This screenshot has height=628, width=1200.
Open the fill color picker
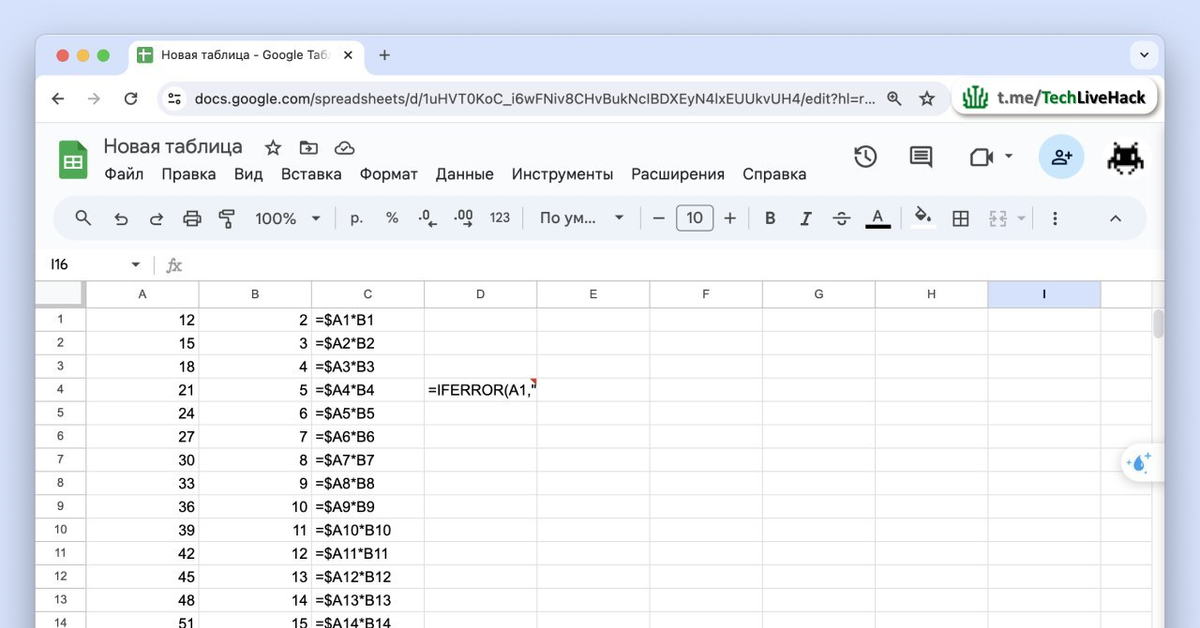(923, 218)
